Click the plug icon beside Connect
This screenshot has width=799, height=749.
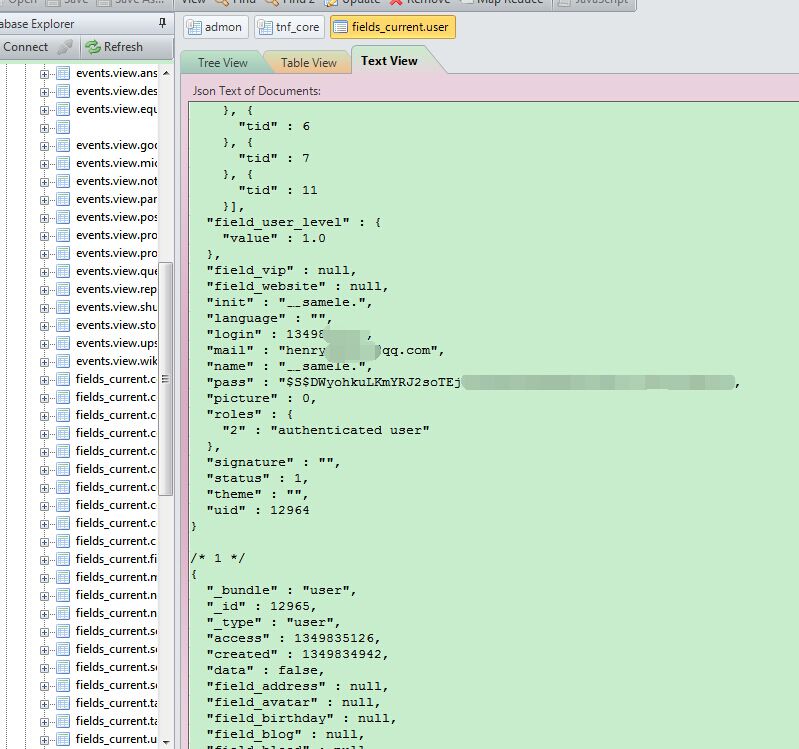pos(65,47)
